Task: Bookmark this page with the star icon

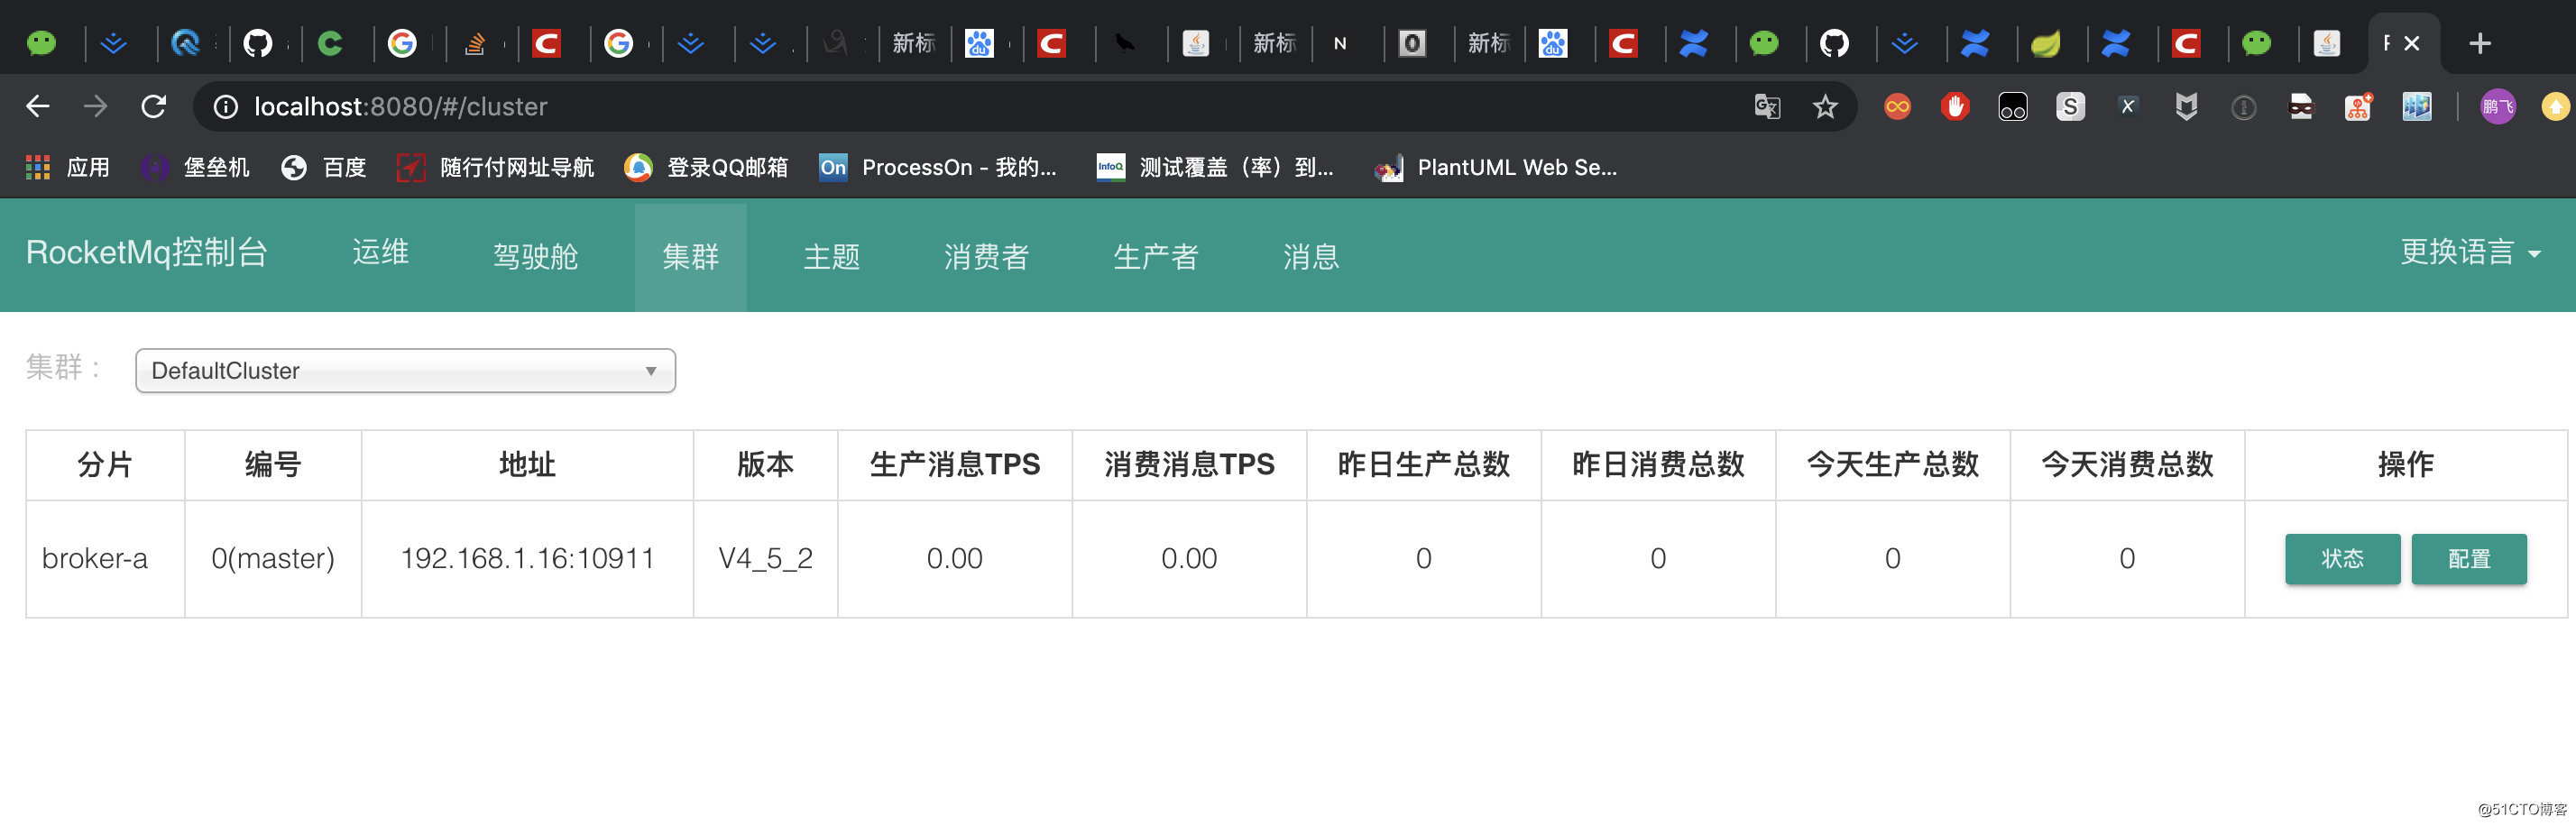Action: (x=1825, y=107)
